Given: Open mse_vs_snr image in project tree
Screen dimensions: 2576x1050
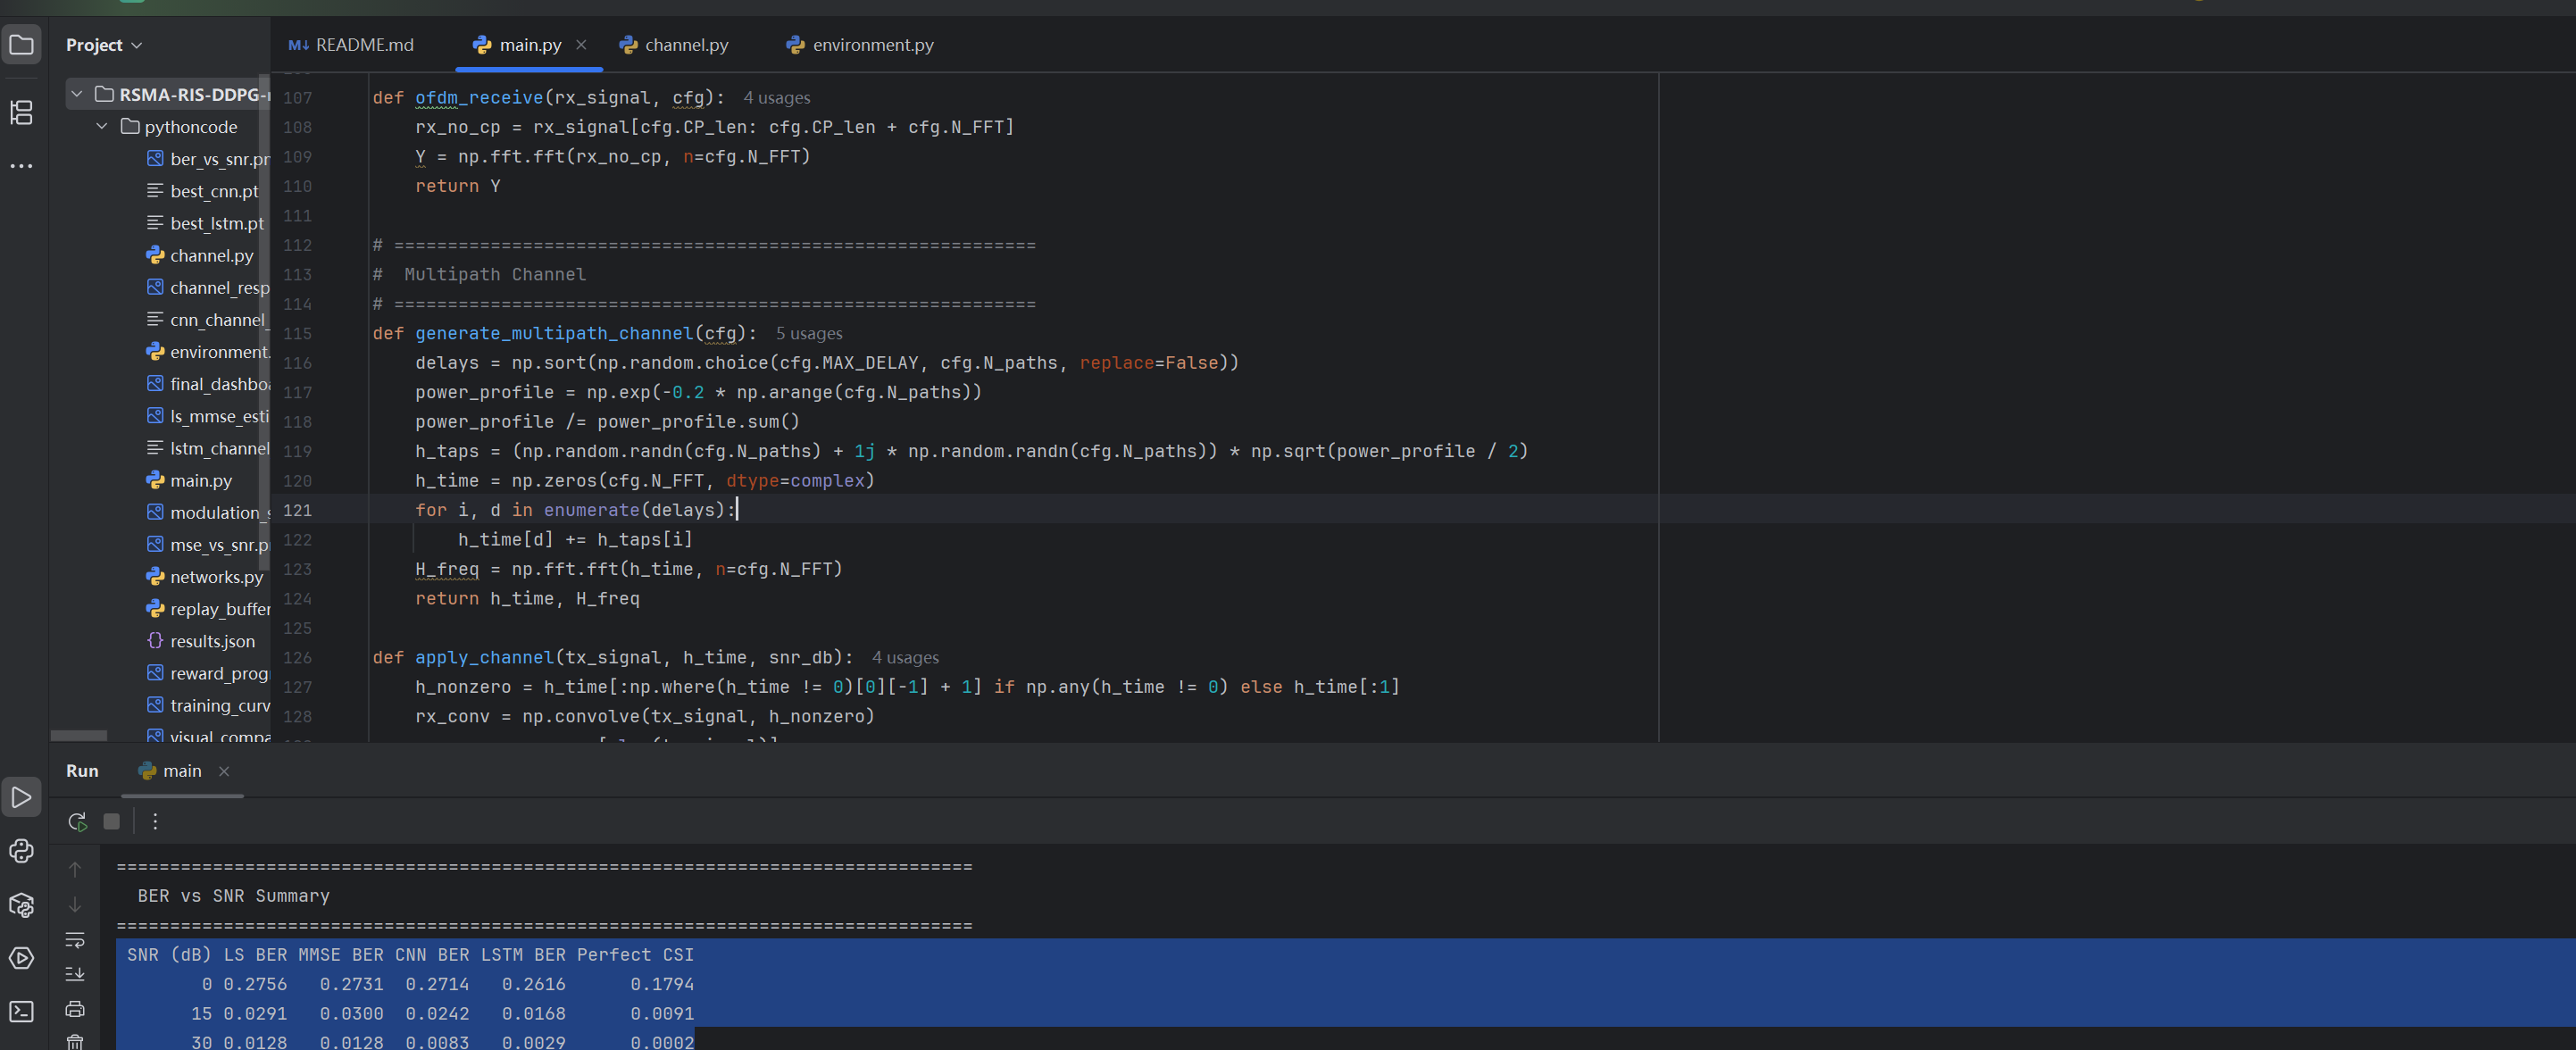Looking at the screenshot, I should pos(209,544).
